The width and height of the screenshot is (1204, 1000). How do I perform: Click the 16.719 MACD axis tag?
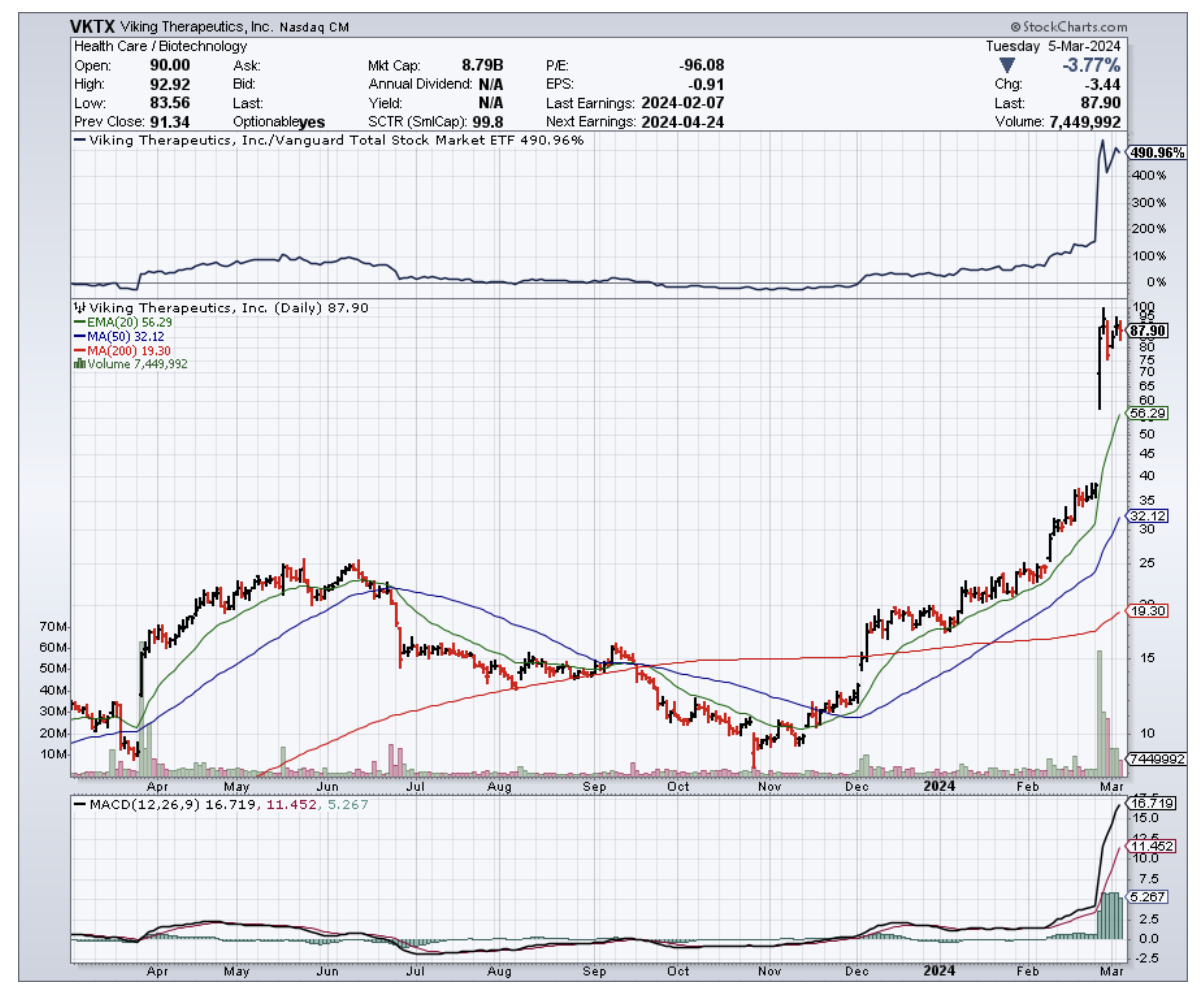(x=1147, y=803)
